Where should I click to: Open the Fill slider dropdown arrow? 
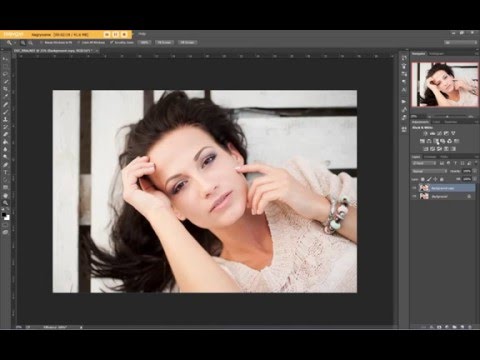[x=475, y=179]
